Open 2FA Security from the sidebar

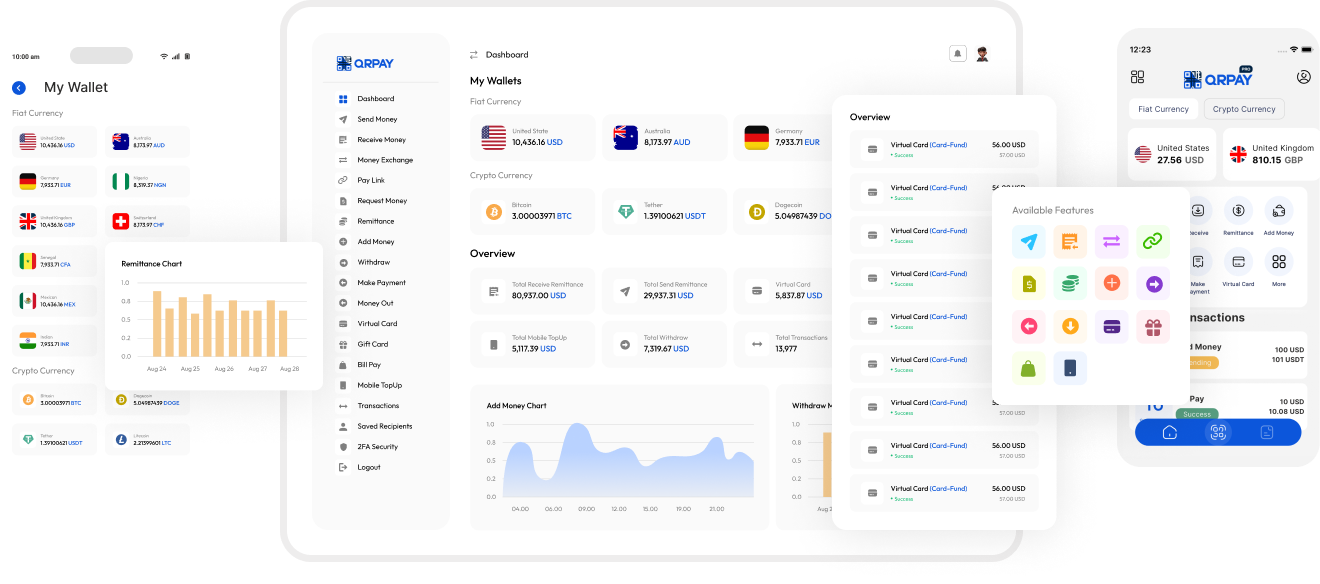click(x=377, y=447)
